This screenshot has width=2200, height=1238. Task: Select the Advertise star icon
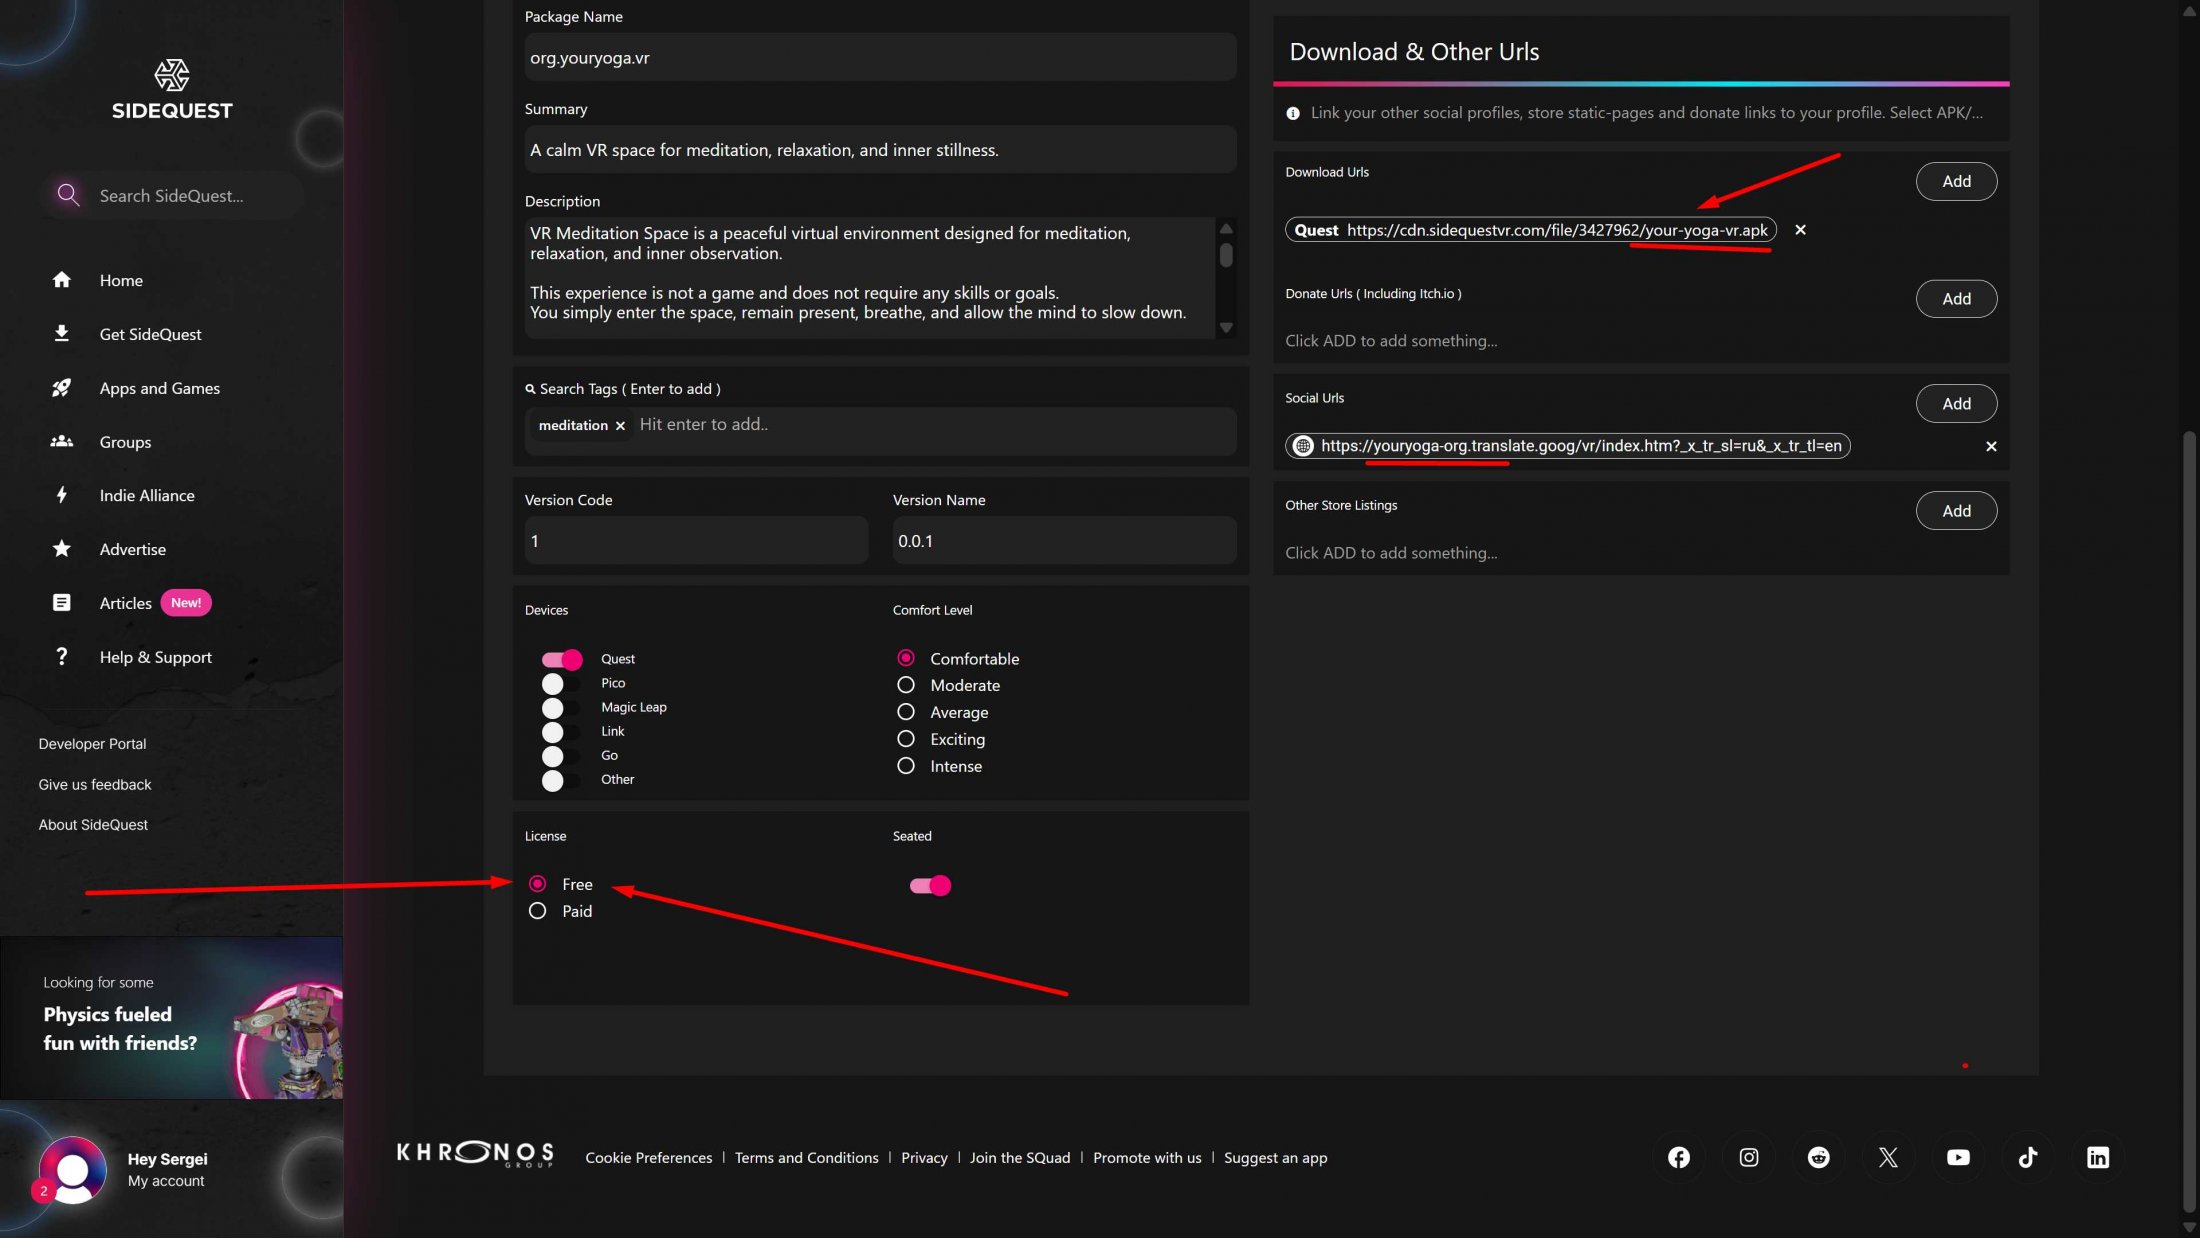(61, 548)
